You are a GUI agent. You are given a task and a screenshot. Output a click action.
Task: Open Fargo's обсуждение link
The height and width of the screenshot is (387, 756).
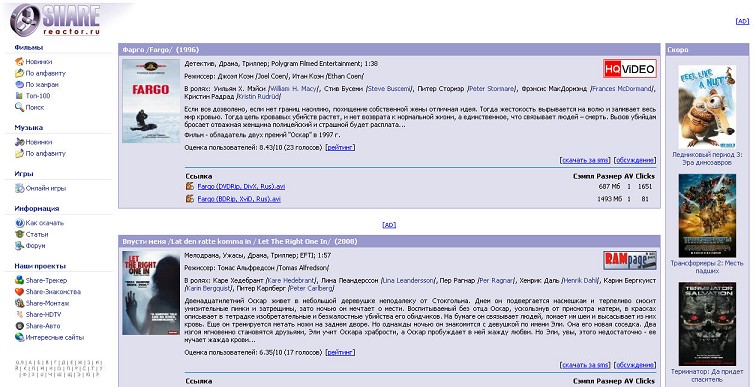(x=635, y=160)
